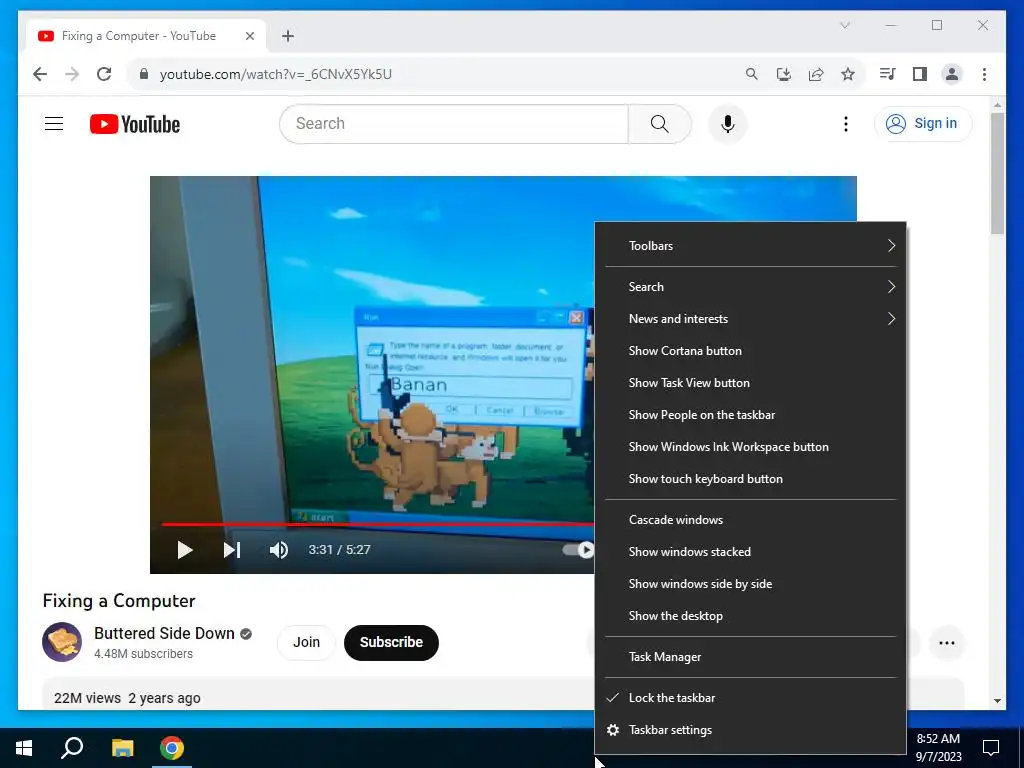Open the Chrome profile avatar
The width and height of the screenshot is (1024, 768).
pos(952,74)
